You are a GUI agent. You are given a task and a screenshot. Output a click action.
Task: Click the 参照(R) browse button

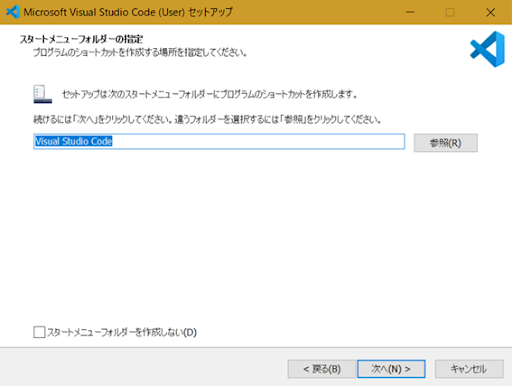tap(446, 143)
